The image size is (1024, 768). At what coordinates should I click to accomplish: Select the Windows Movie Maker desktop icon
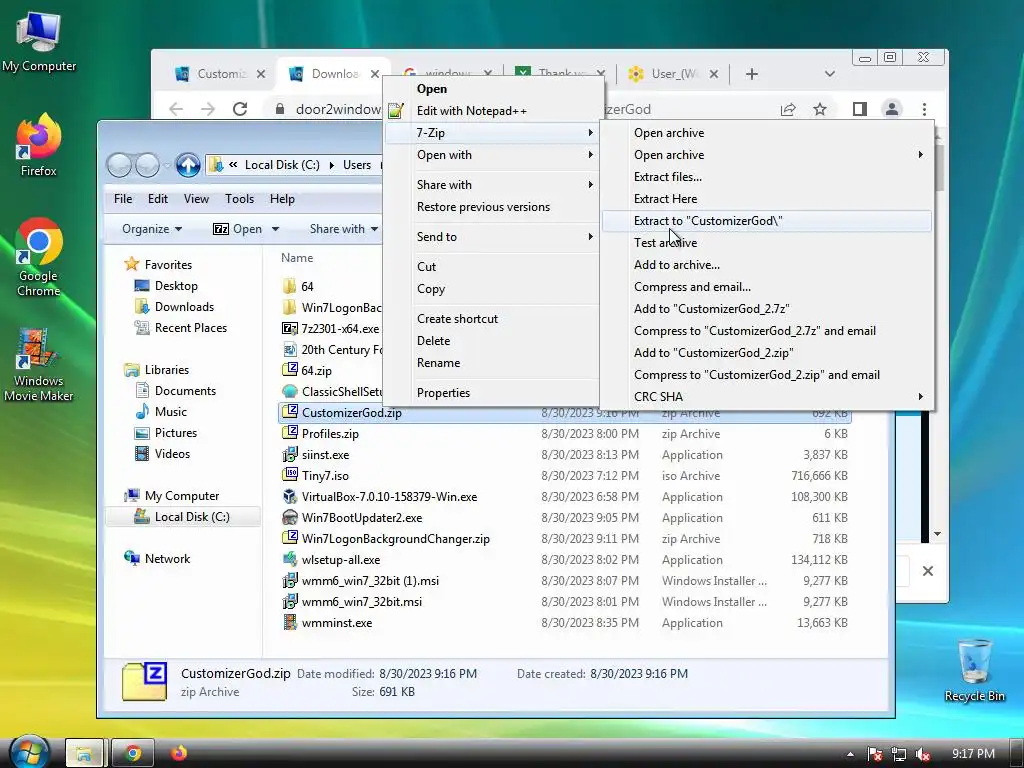(x=39, y=364)
